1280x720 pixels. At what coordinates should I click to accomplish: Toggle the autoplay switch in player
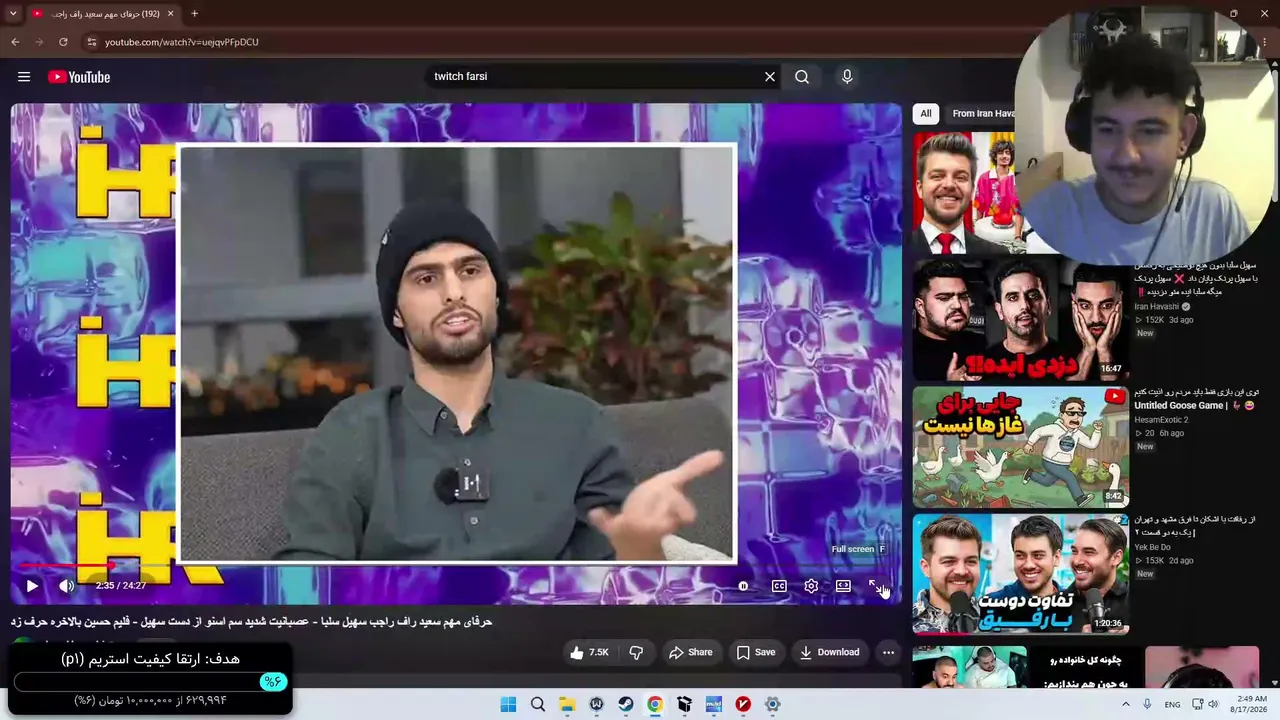[743, 586]
